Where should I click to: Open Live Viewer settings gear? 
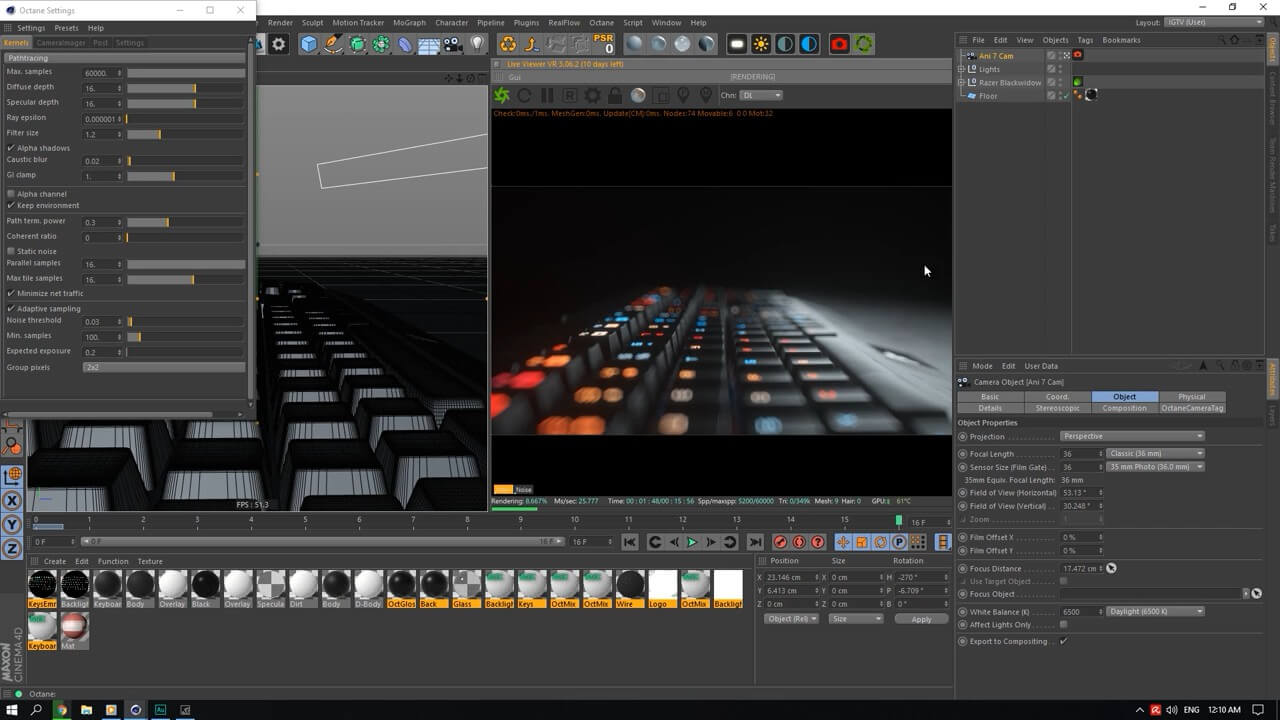[x=592, y=96]
